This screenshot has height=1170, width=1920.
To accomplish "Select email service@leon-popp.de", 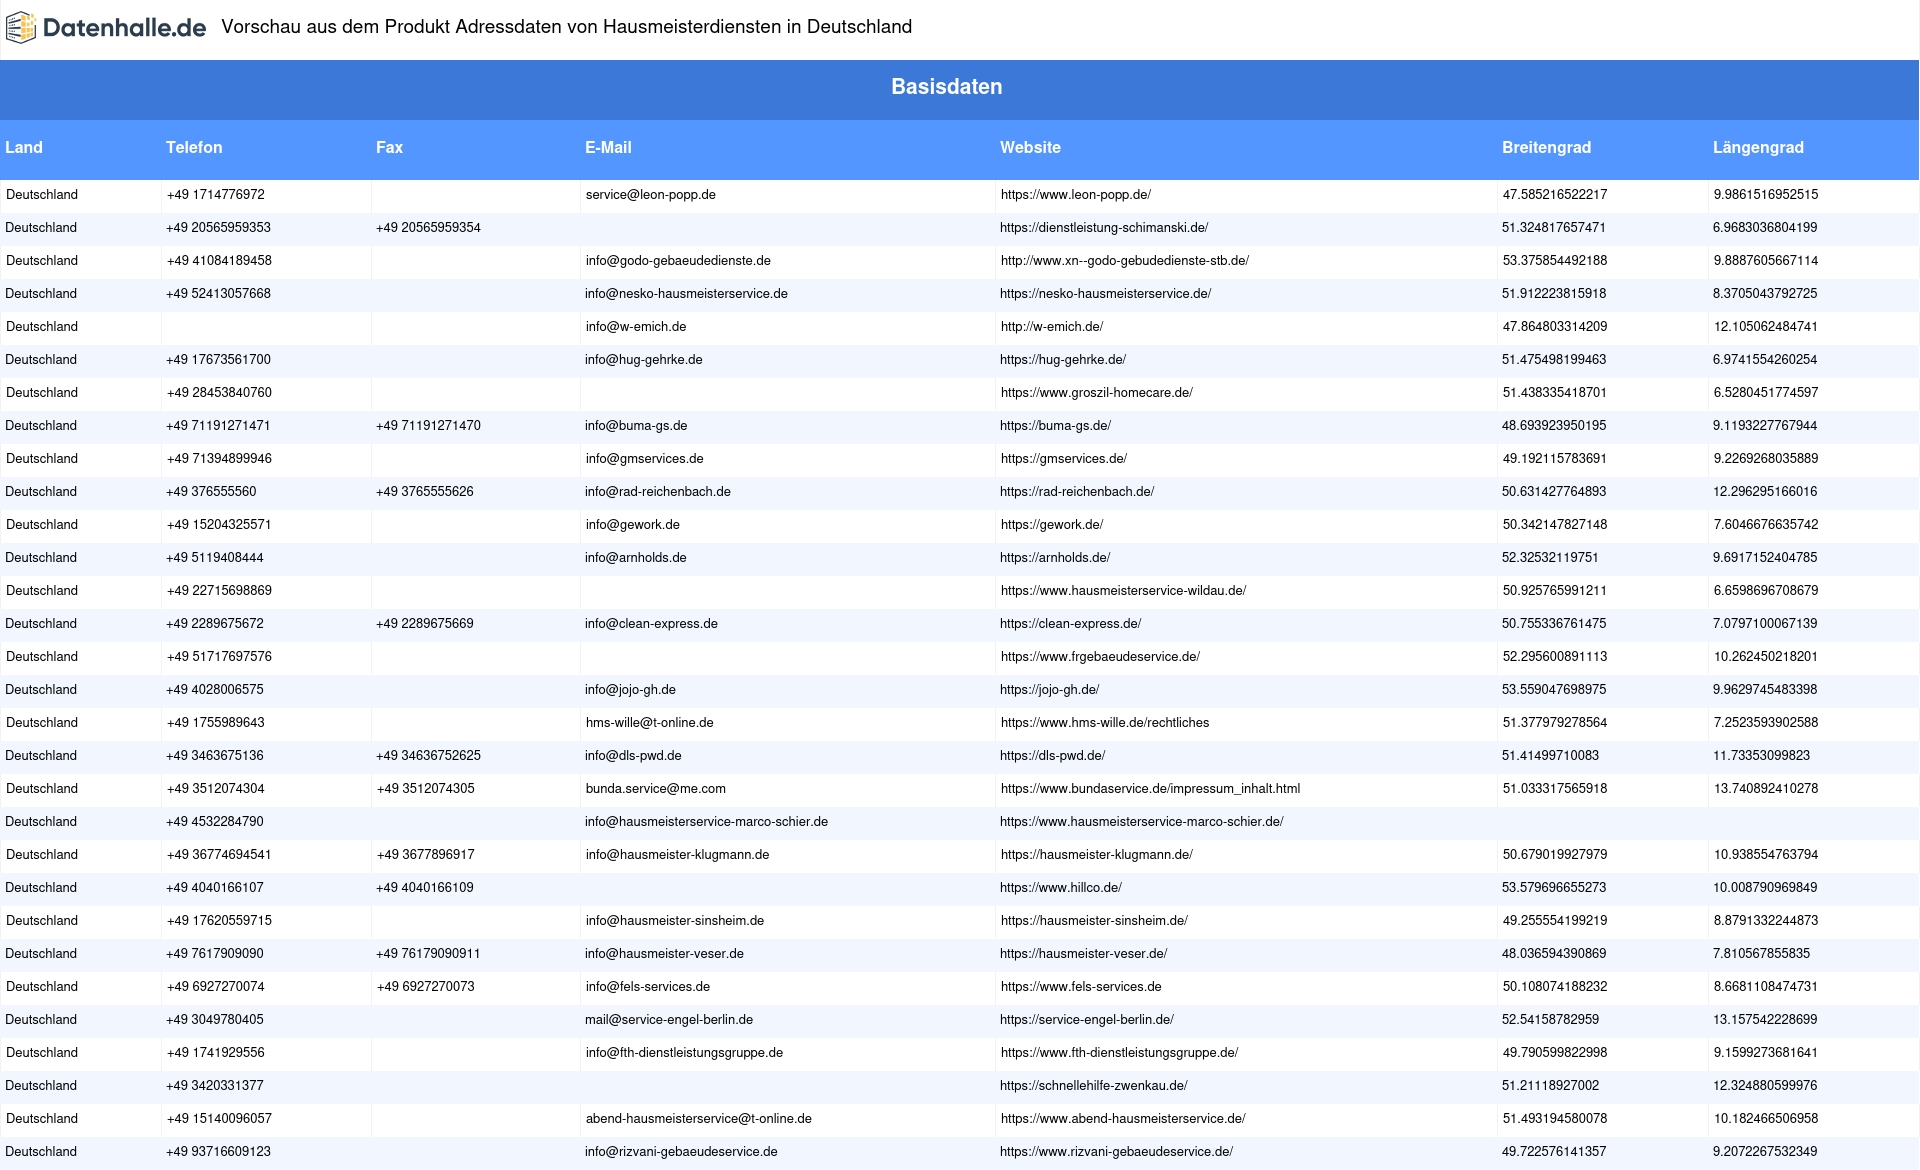I will (x=651, y=195).
